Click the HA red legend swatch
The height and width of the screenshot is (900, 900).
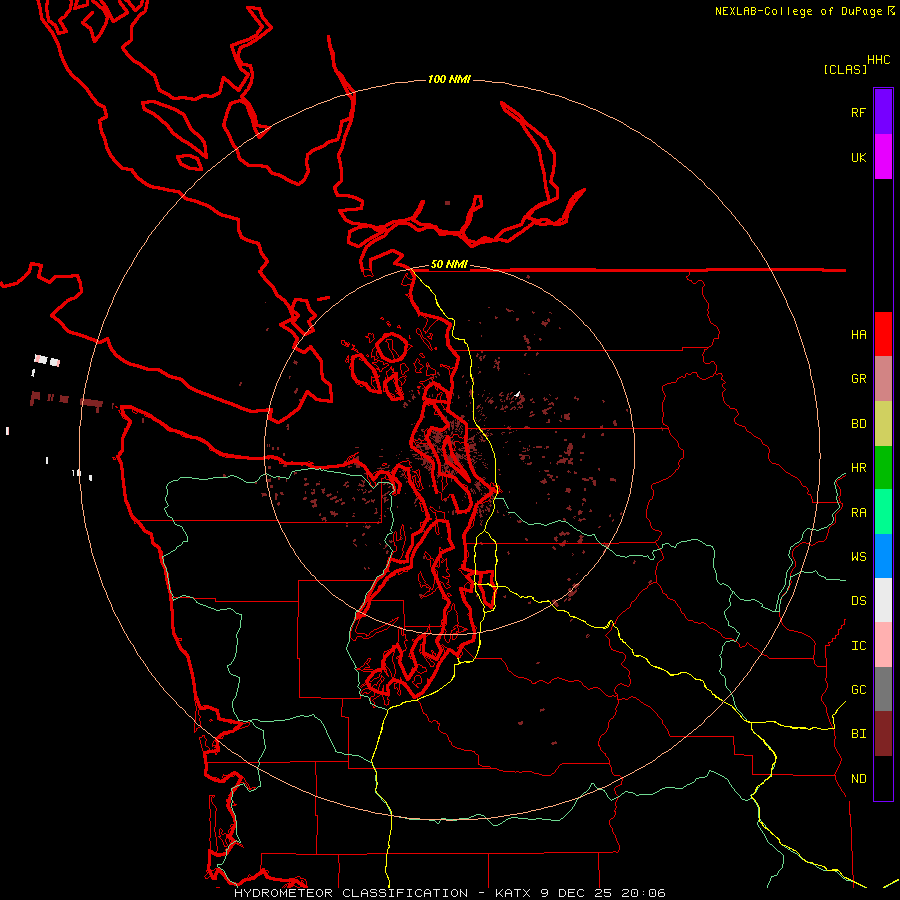point(883,334)
